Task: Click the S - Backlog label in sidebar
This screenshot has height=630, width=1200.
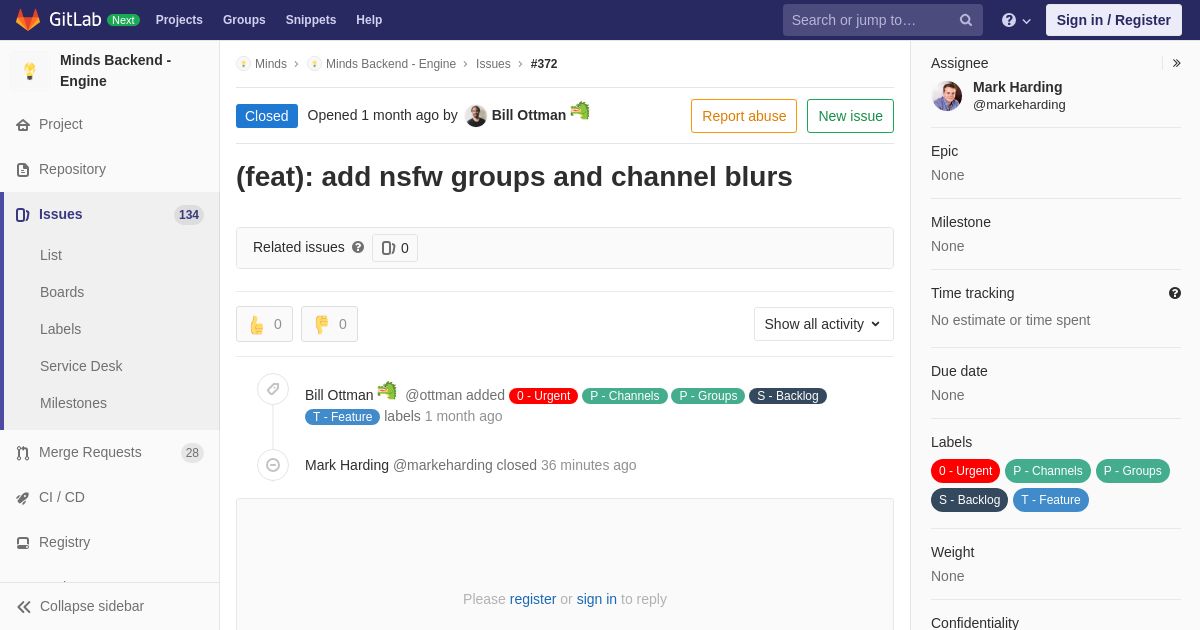Action: (x=969, y=500)
